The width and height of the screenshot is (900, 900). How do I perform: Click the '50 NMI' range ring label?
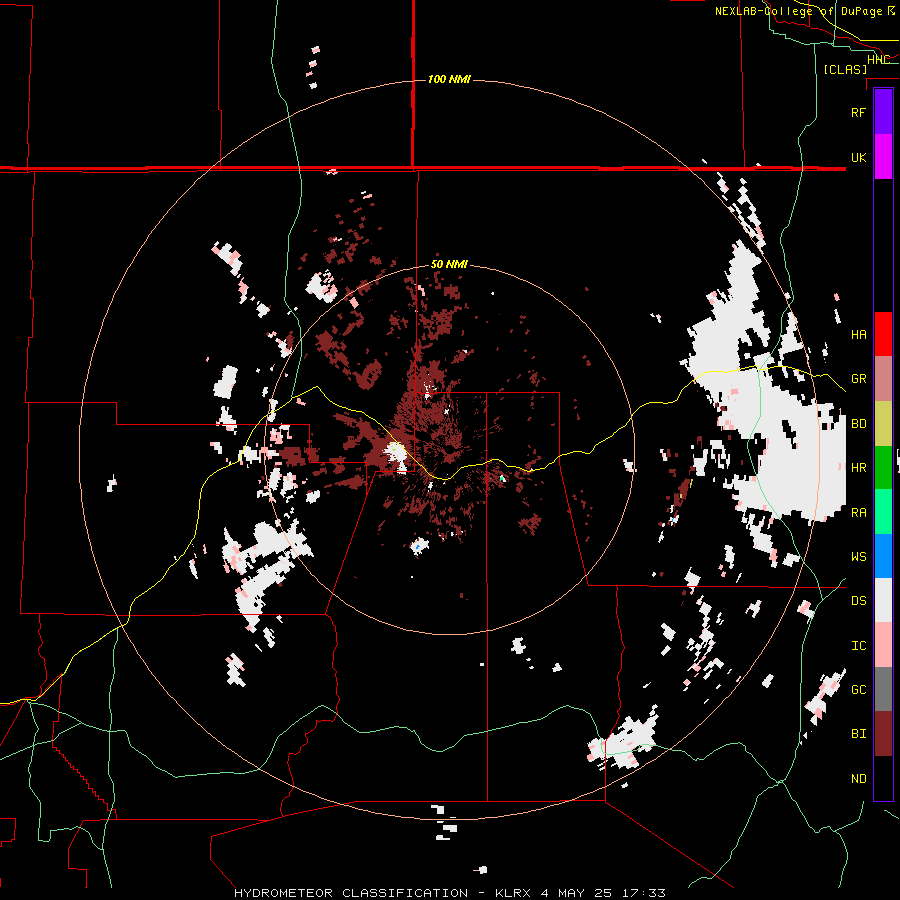(x=449, y=265)
